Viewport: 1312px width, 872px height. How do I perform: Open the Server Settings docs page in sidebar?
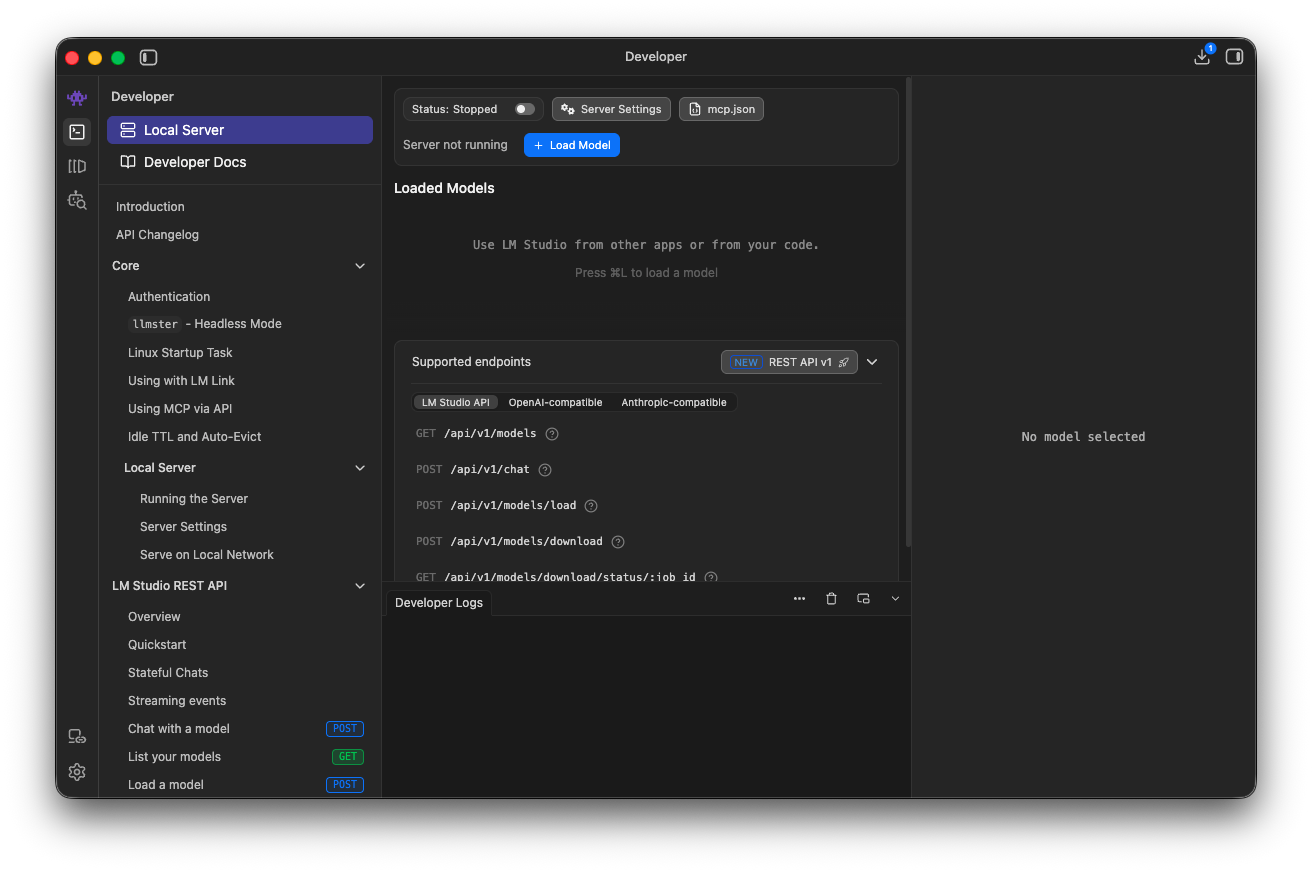[183, 527]
